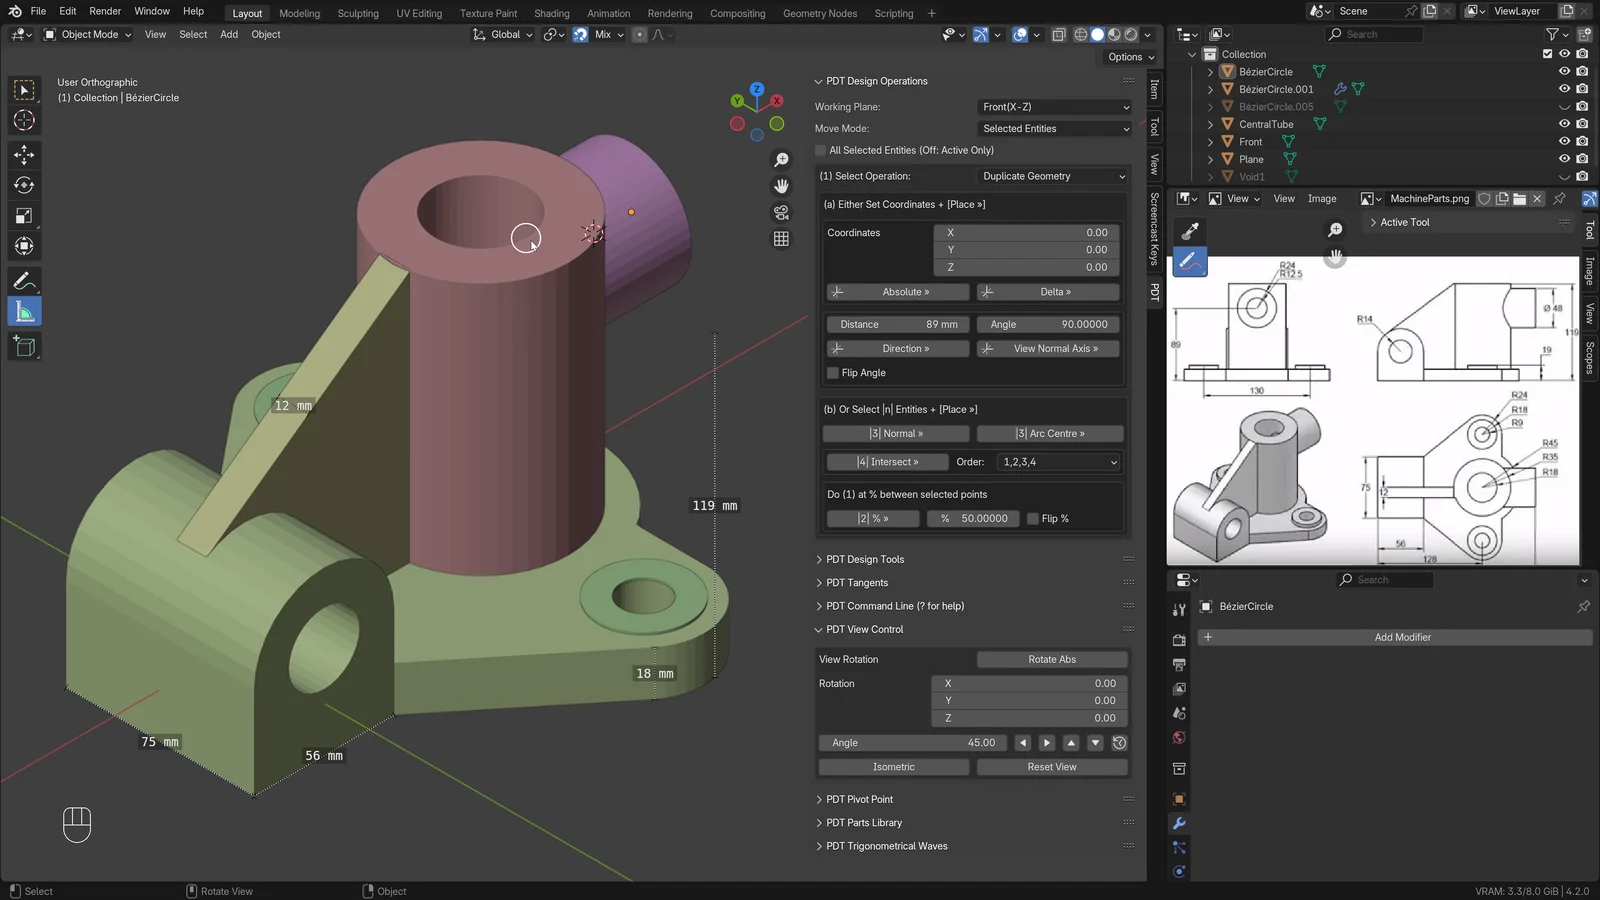Select the Add Cube tool
The height and width of the screenshot is (900, 1600).
pos(24,346)
